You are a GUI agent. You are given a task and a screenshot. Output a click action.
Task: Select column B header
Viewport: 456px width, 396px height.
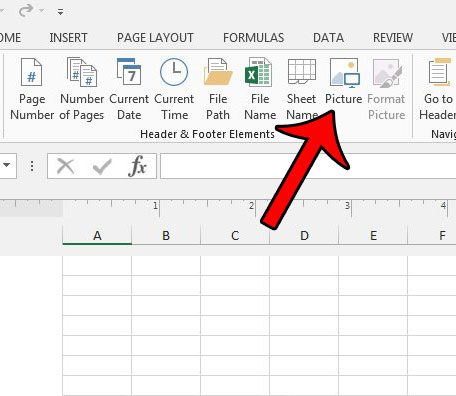[x=166, y=235]
